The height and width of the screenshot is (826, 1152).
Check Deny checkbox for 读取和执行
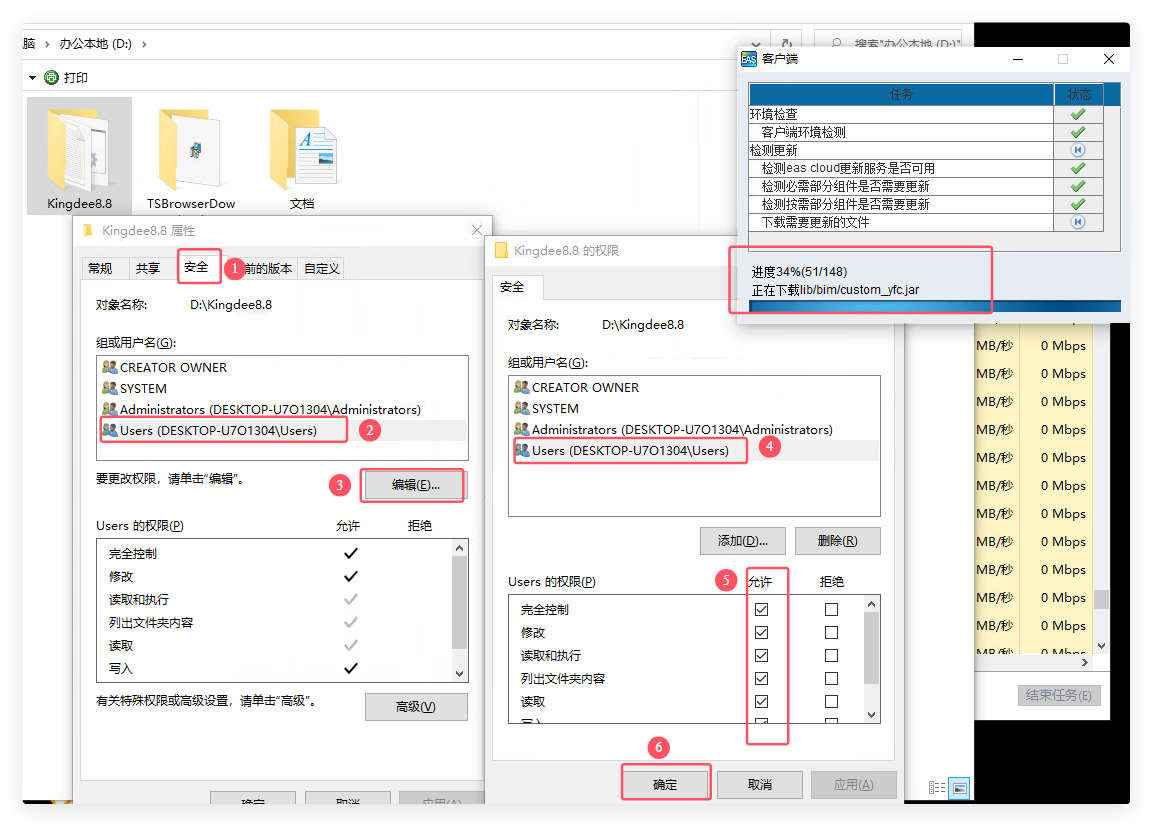point(831,655)
